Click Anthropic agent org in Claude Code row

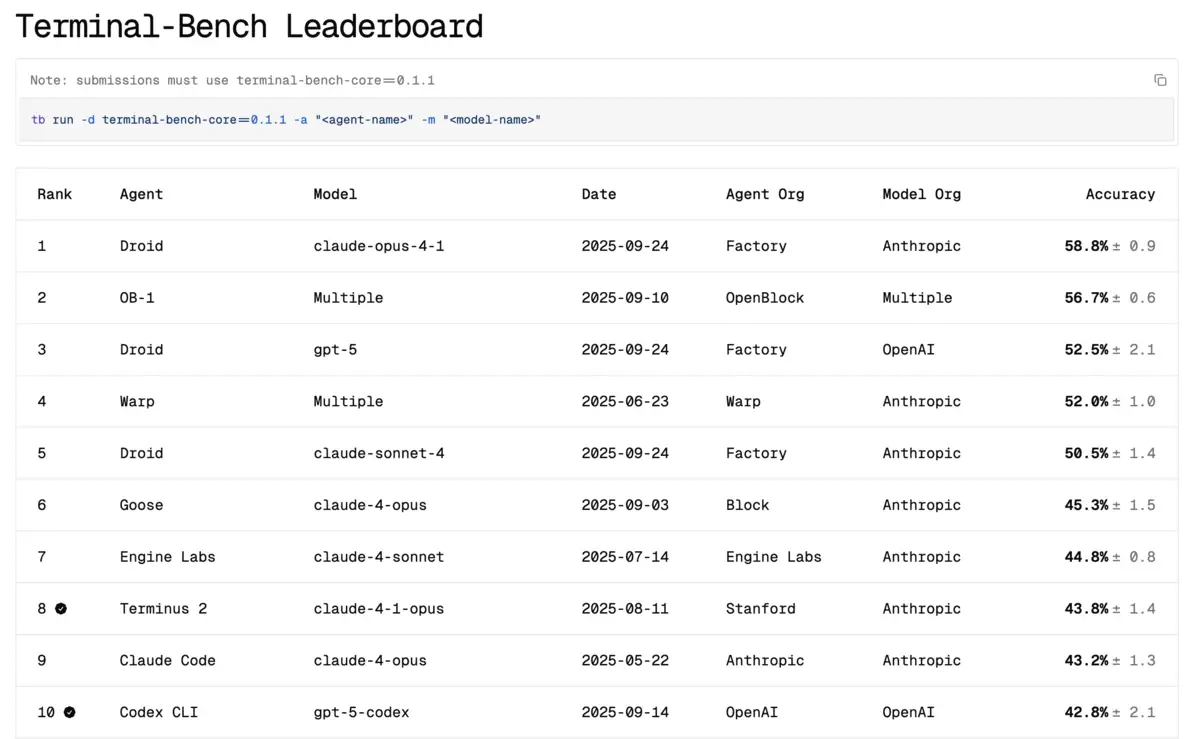765,660
